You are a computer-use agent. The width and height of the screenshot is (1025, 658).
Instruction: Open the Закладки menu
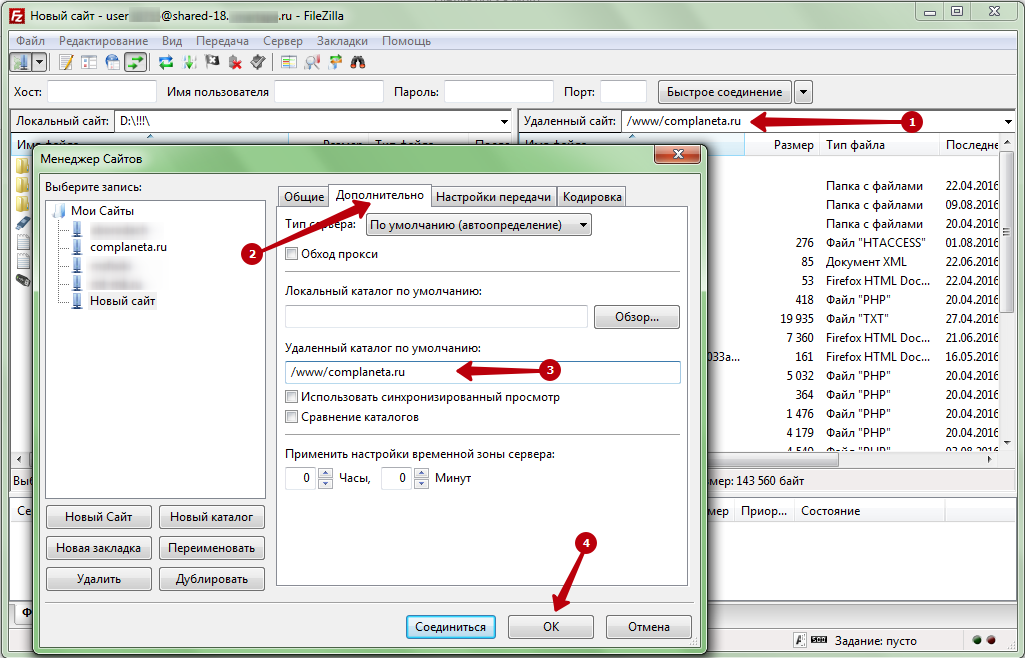pos(343,41)
